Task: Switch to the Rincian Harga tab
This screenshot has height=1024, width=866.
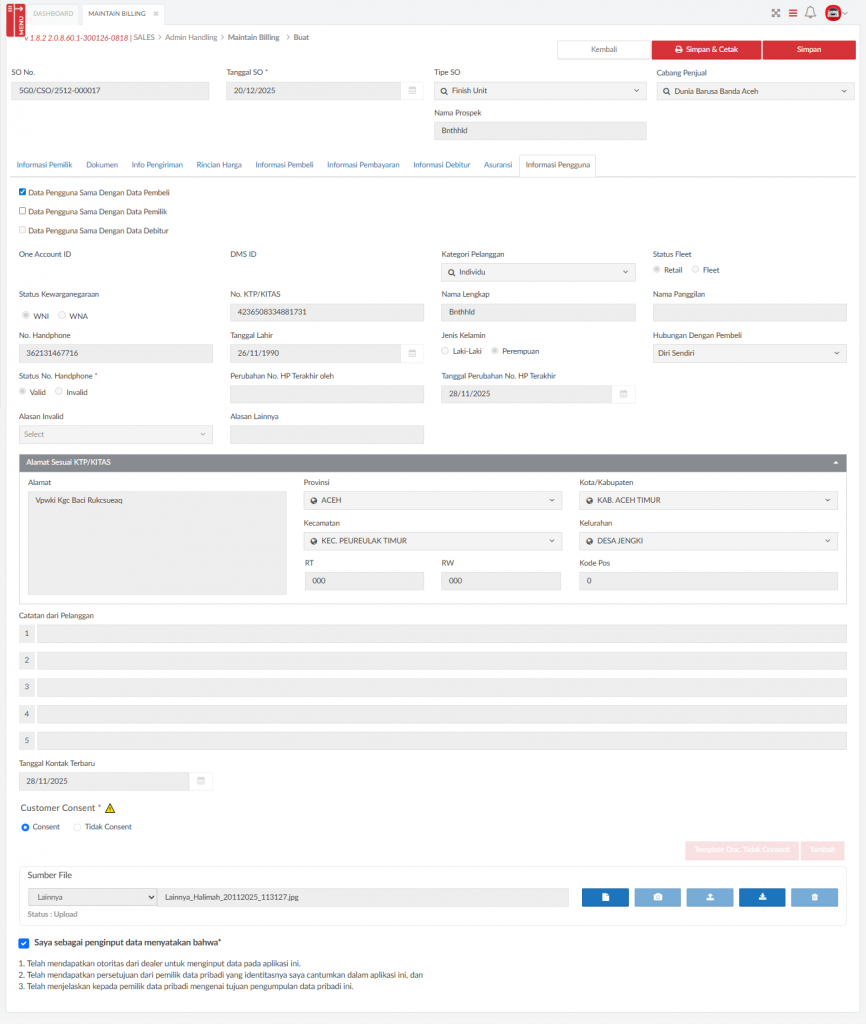Action: 219,164
